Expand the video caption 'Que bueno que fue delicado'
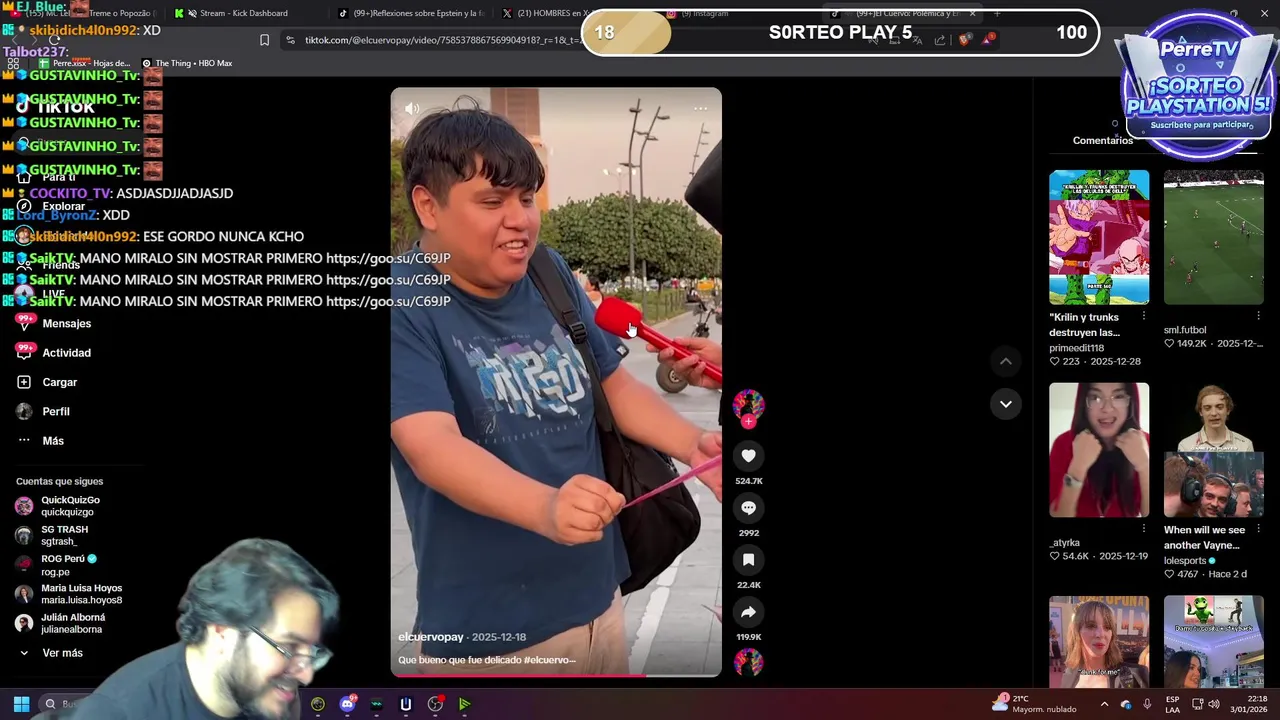This screenshot has width=1280, height=720. tap(487, 660)
